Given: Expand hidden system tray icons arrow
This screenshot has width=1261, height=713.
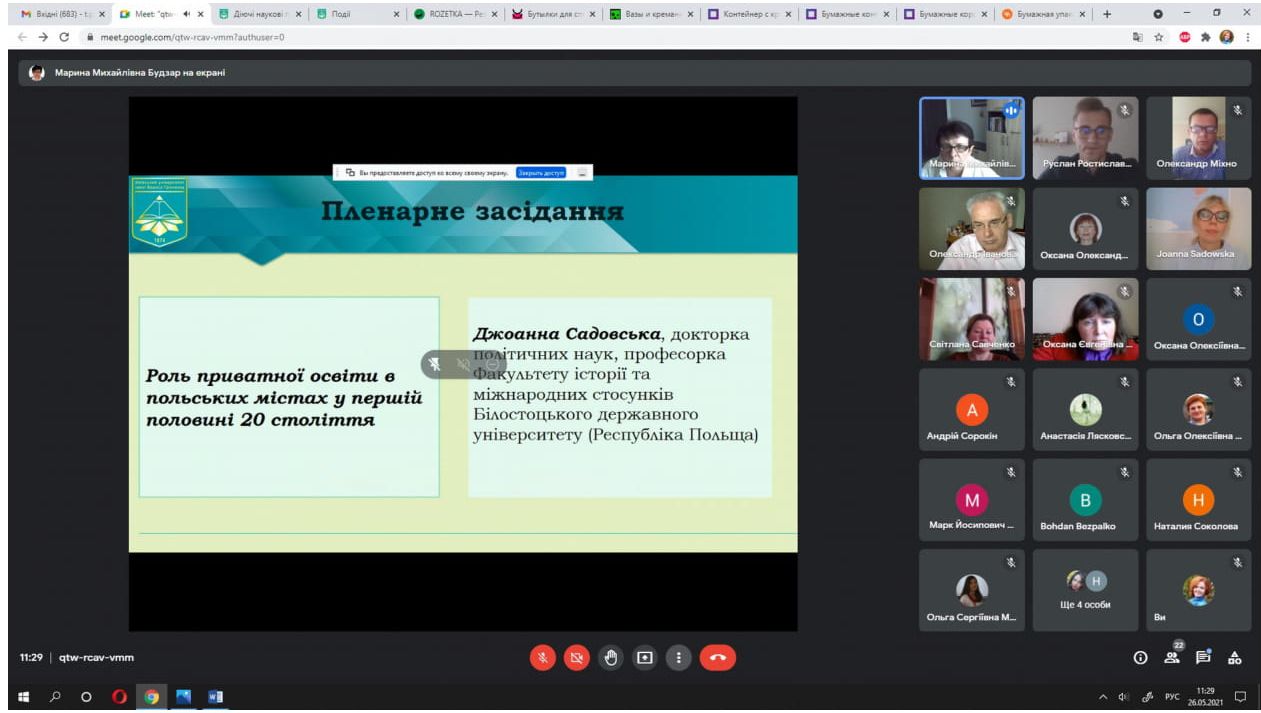Looking at the screenshot, I should pyautogui.click(x=1103, y=697).
